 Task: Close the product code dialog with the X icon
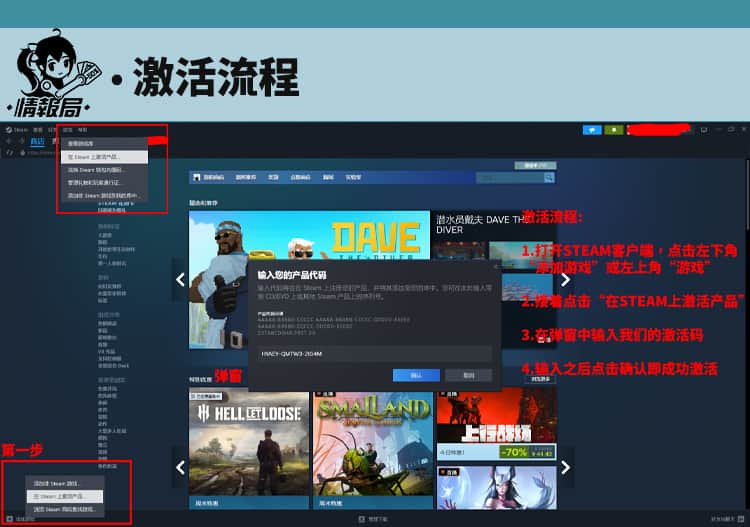tap(496, 266)
